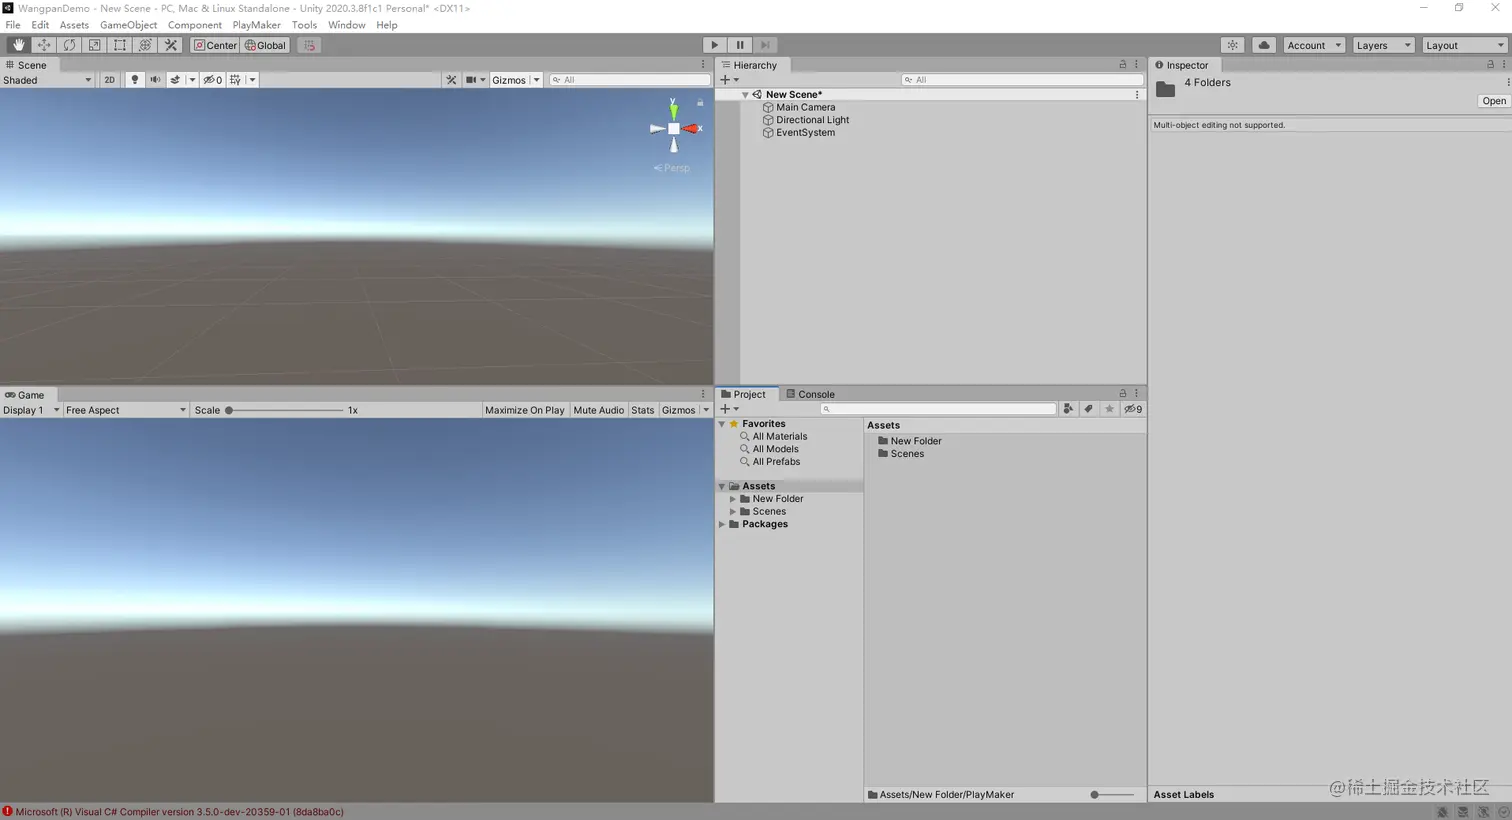Viewport: 1512px width, 820px height.
Task: Click Project panel lock icon
Action: (x=1122, y=394)
